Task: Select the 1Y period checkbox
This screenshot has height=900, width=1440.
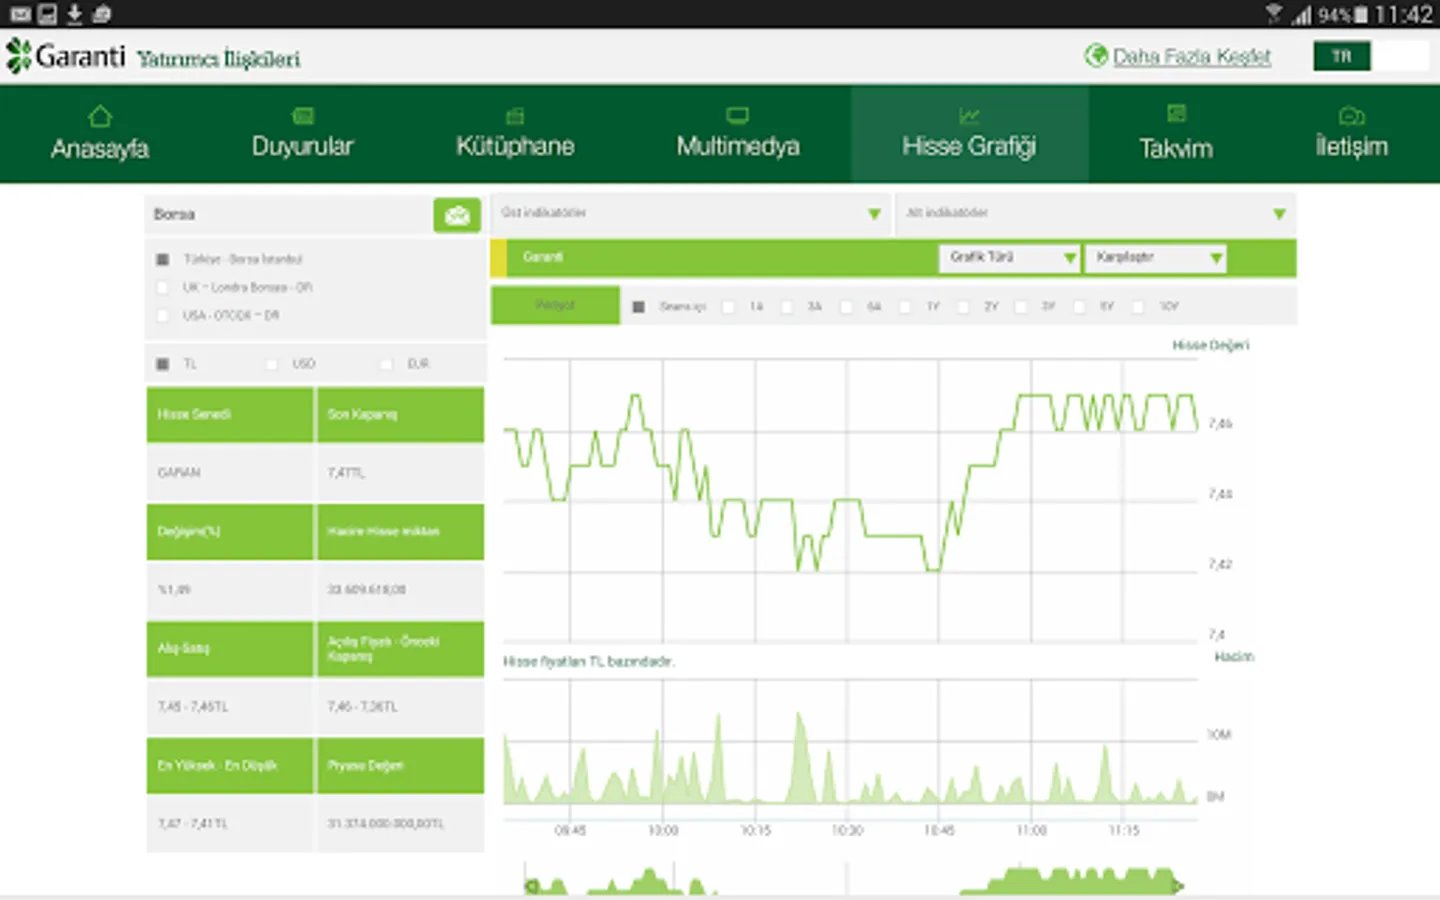Action: tap(905, 307)
